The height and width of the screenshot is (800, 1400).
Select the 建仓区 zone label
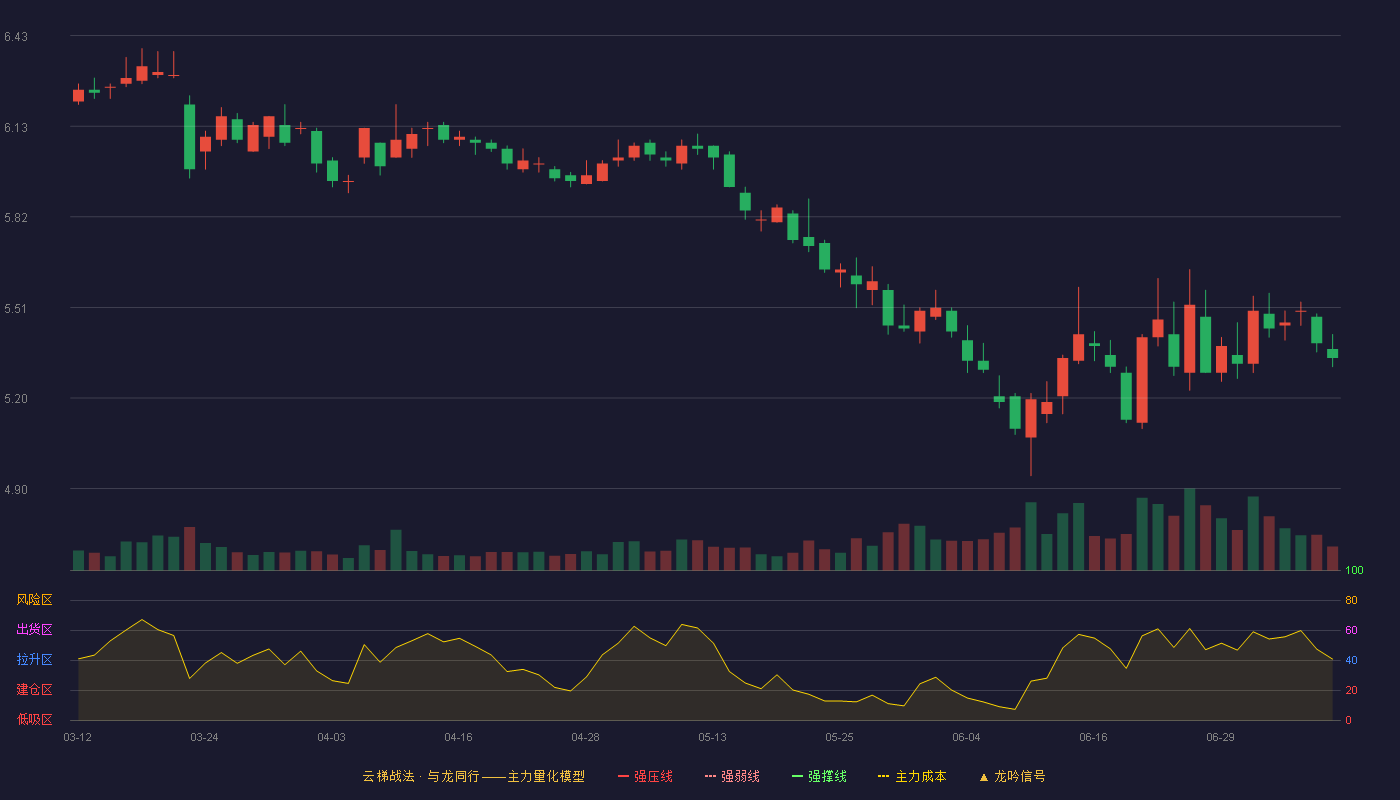pyautogui.click(x=34, y=690)
